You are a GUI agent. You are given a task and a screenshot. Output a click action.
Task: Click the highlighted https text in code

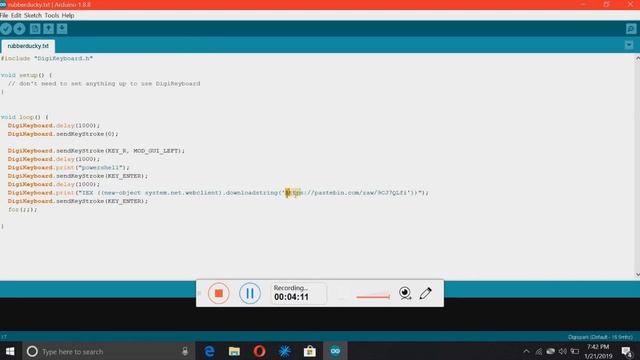[293, 193]
